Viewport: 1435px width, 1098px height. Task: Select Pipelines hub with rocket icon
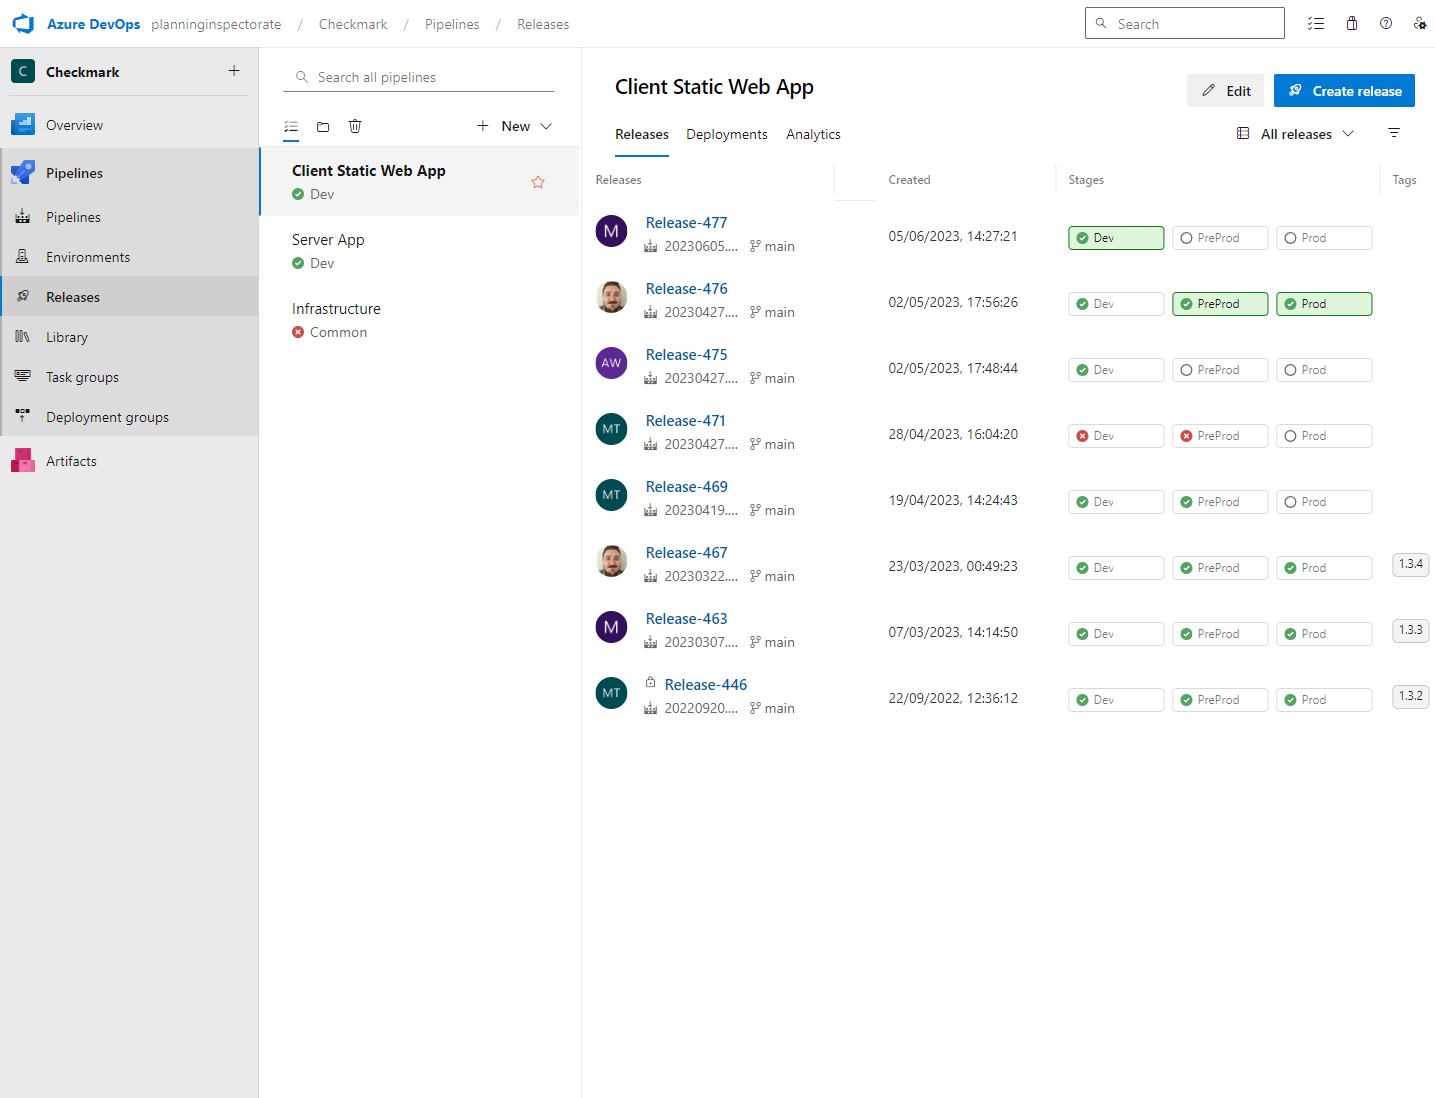129,173
